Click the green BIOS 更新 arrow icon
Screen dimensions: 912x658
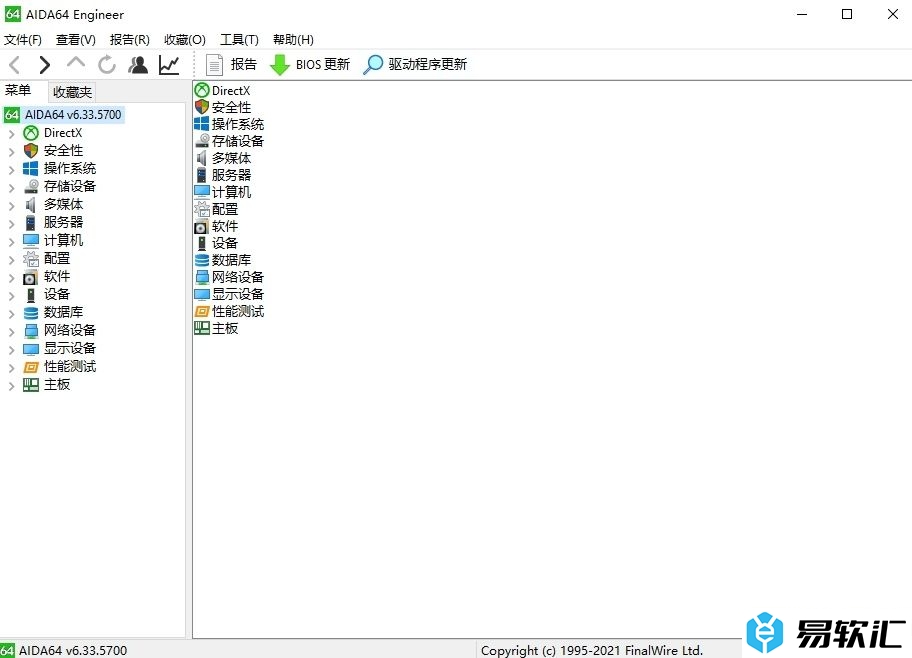tap(280, 65)
